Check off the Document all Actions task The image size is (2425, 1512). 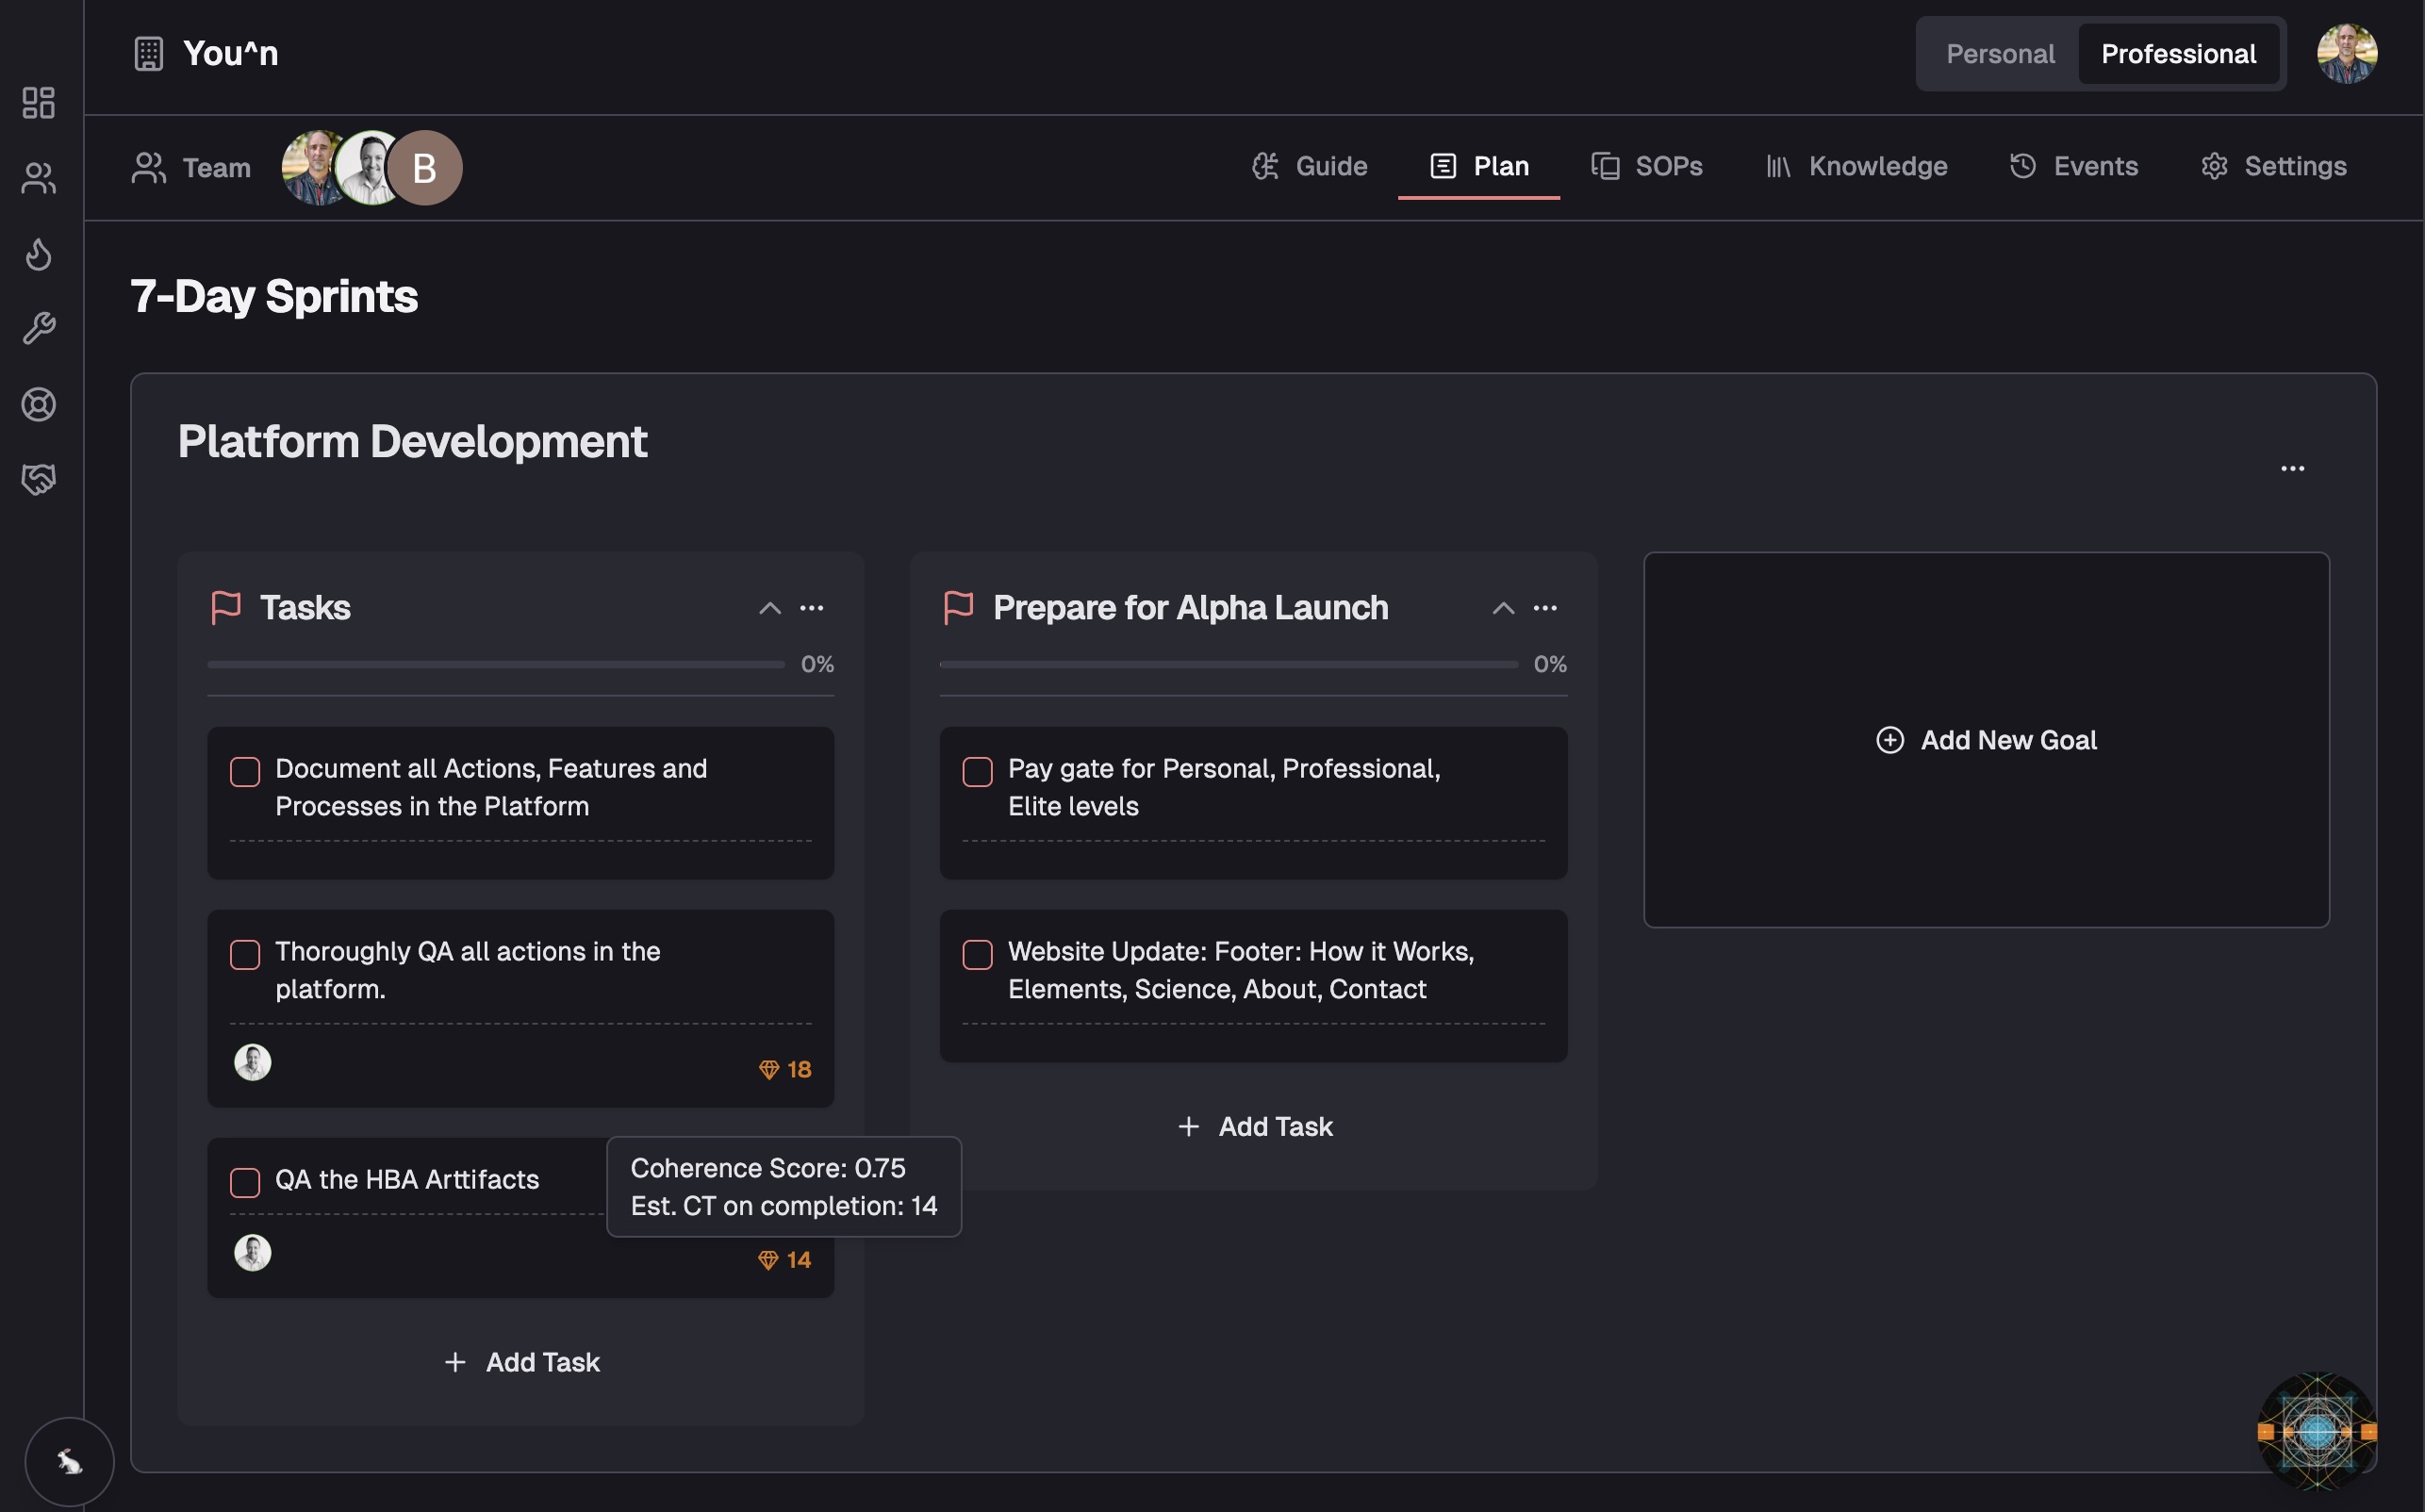point(244,771)
